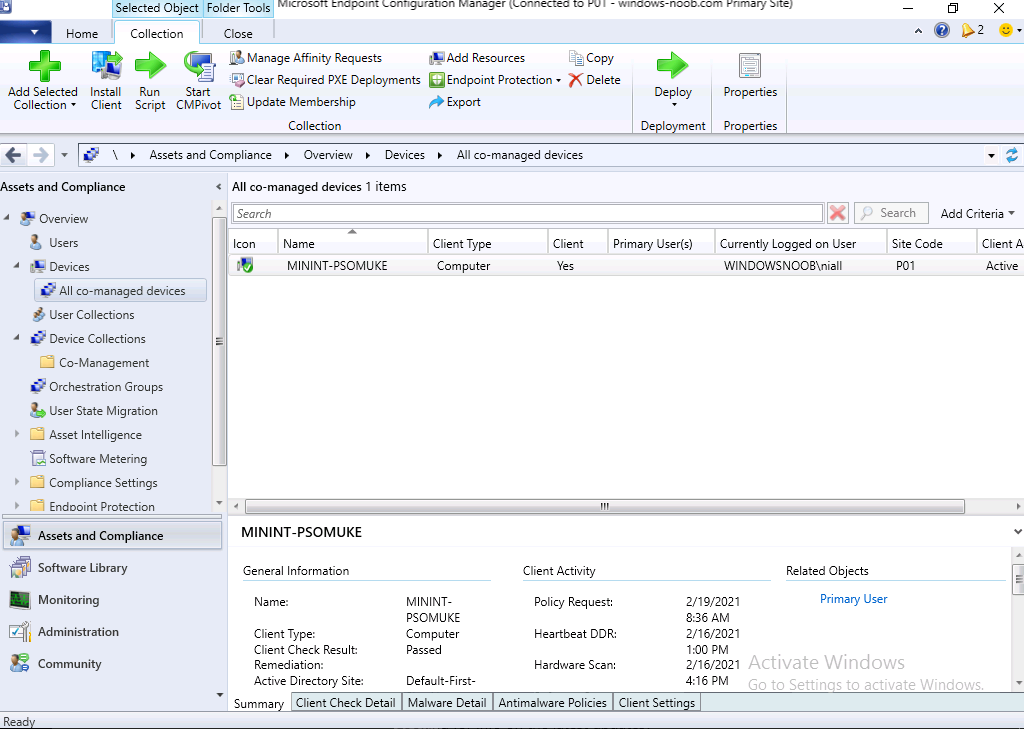Image resolution: width=1024 pixels, height=729 pixels.
Task: Click the Devices breadcrumb segment
Action: coord(404,155)
